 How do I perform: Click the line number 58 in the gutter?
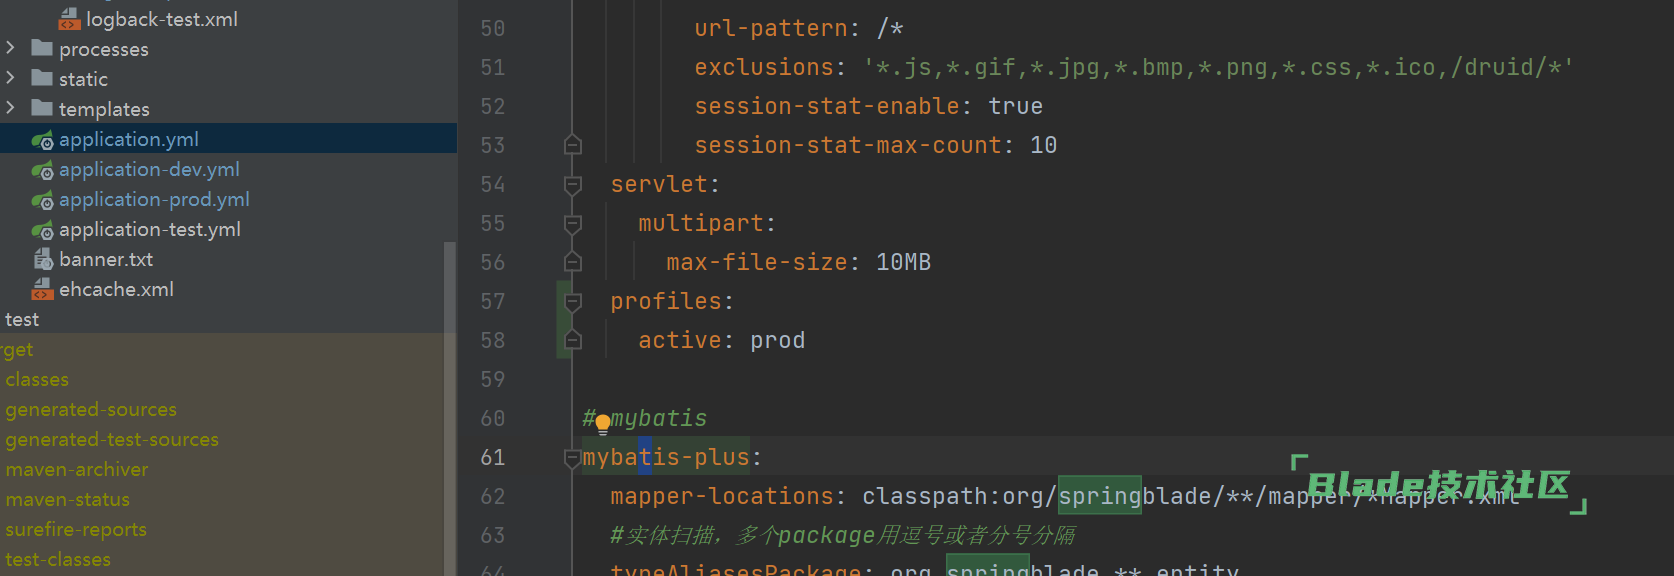pyautogui.click(x=492, y=341)
